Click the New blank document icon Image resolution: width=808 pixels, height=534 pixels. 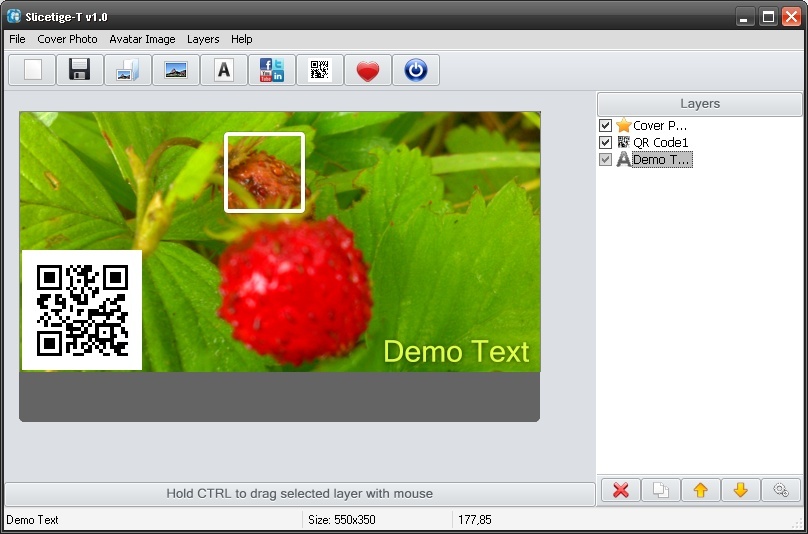pos(32,70)
